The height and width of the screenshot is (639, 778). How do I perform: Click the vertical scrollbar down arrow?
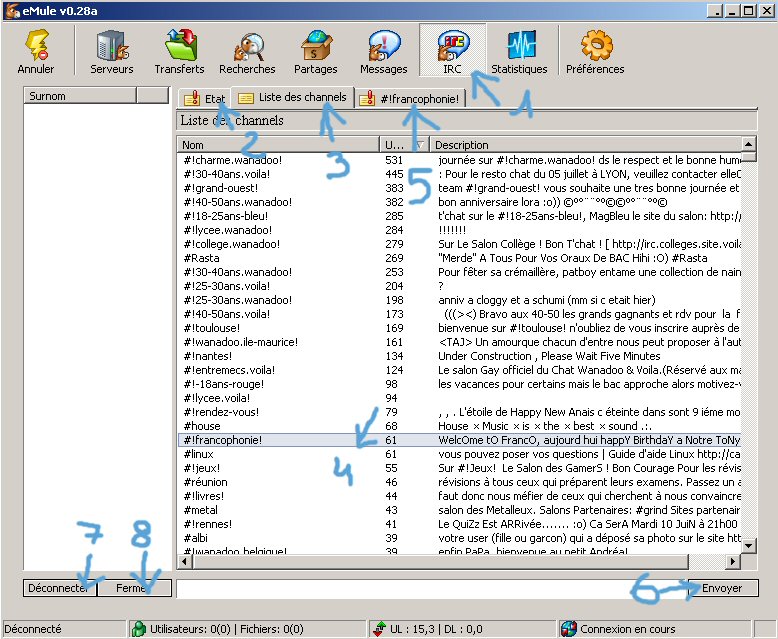[x=748, y=546]
